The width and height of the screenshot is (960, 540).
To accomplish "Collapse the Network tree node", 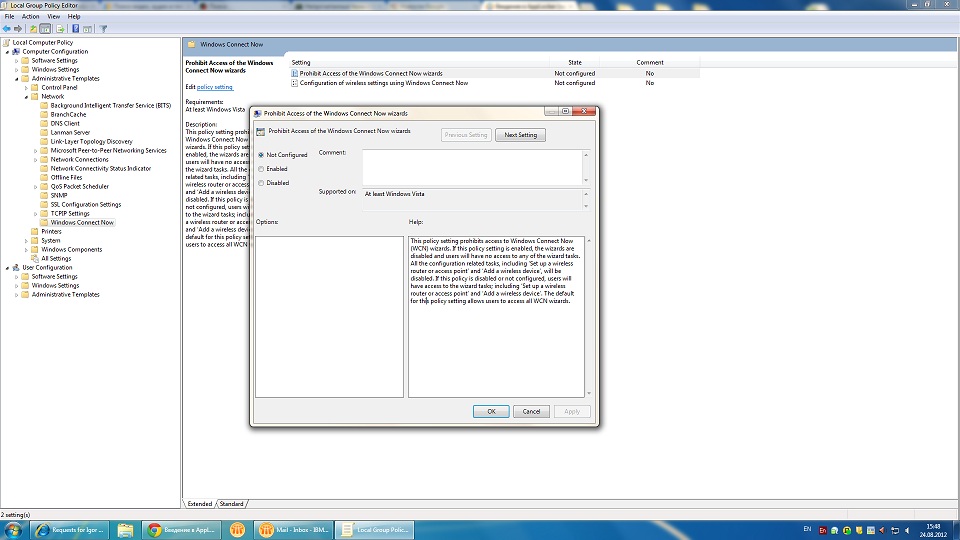I will point(26,97).
